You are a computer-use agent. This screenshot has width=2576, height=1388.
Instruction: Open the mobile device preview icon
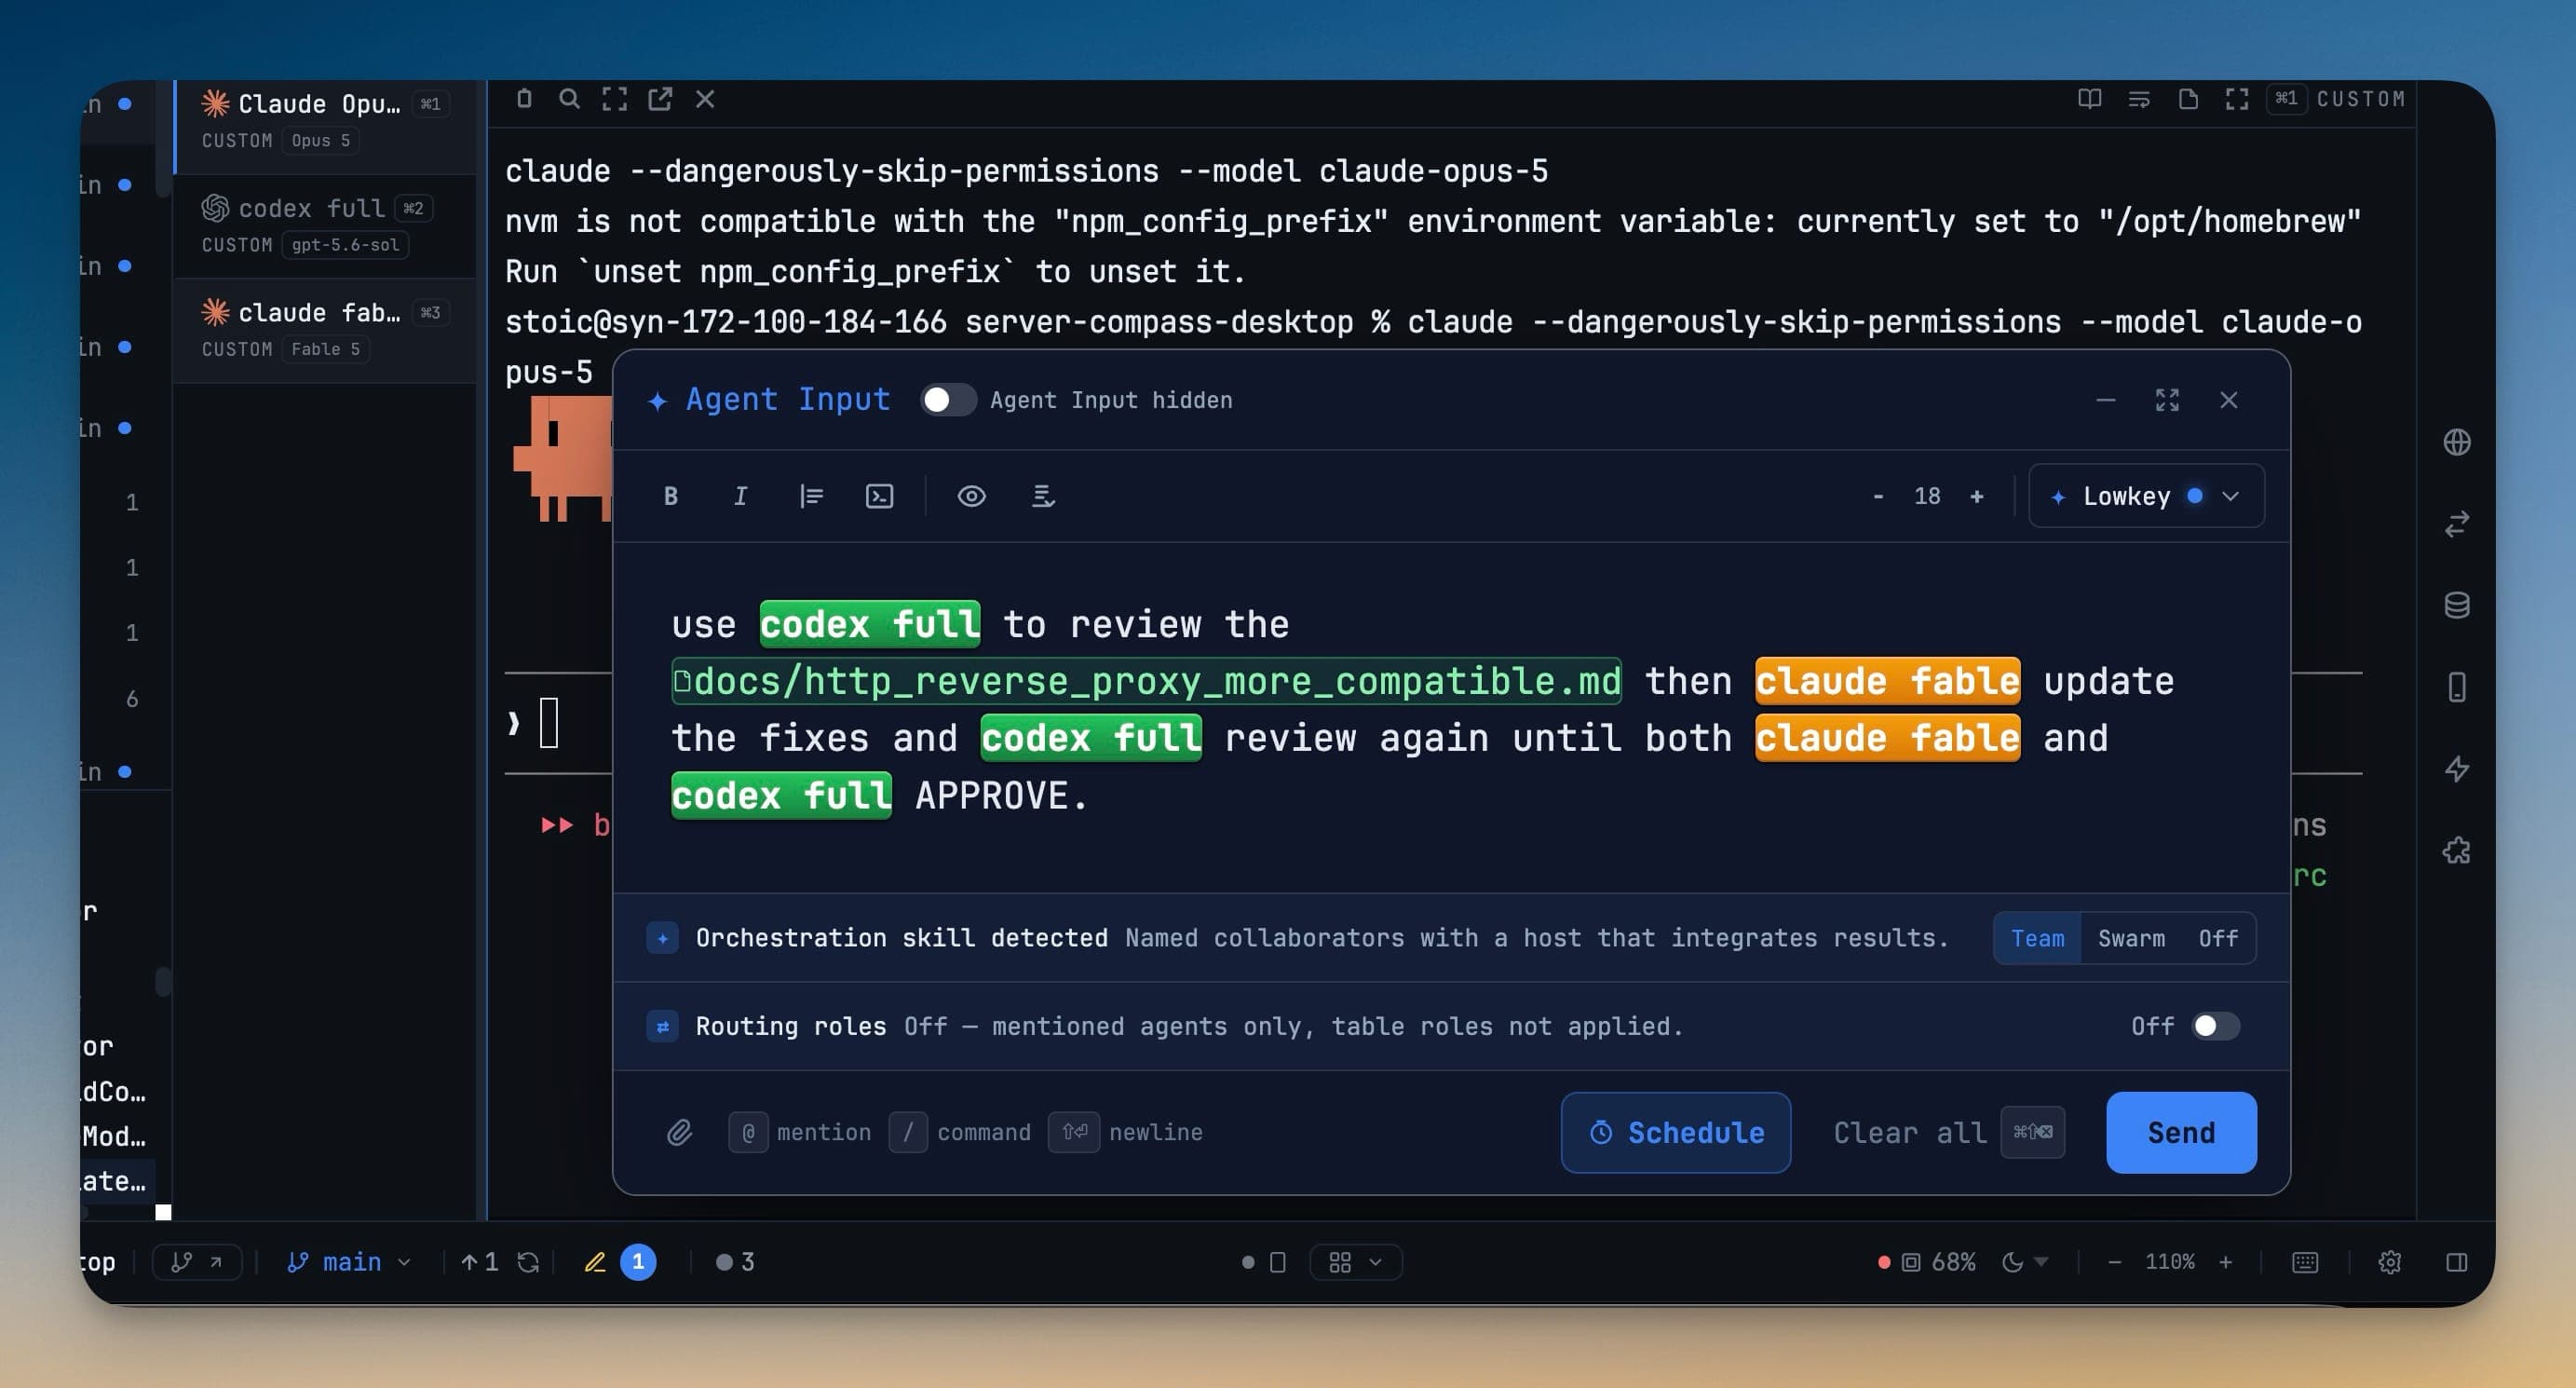(x=2456, y=687)
